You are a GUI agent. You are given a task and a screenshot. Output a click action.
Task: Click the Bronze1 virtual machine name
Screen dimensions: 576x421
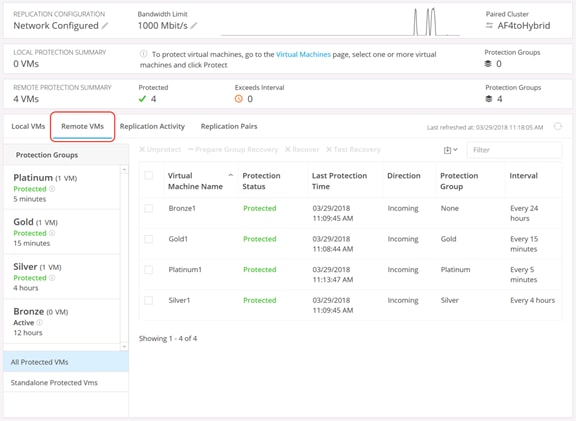[x=182, y=208]
